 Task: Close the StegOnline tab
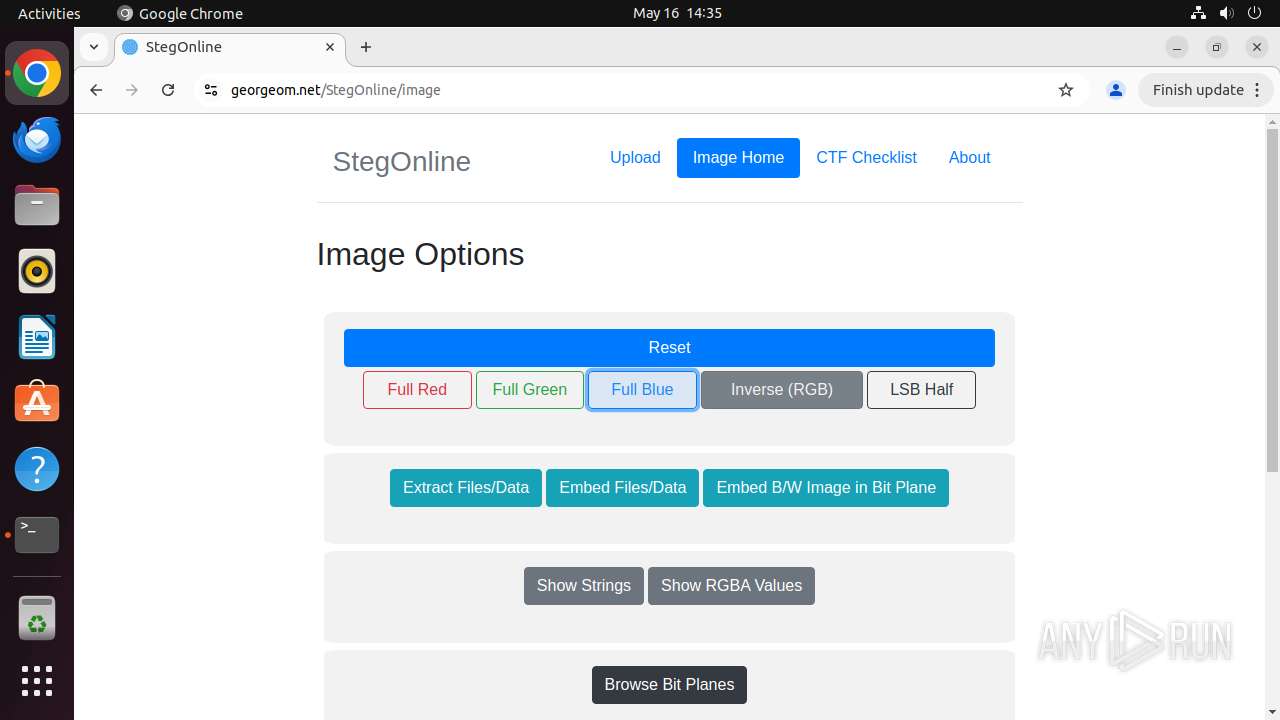coord(330,47)
